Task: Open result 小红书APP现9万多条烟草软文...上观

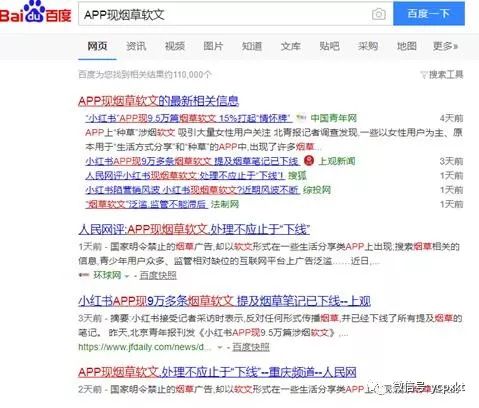Action: [x=224, y=301]
